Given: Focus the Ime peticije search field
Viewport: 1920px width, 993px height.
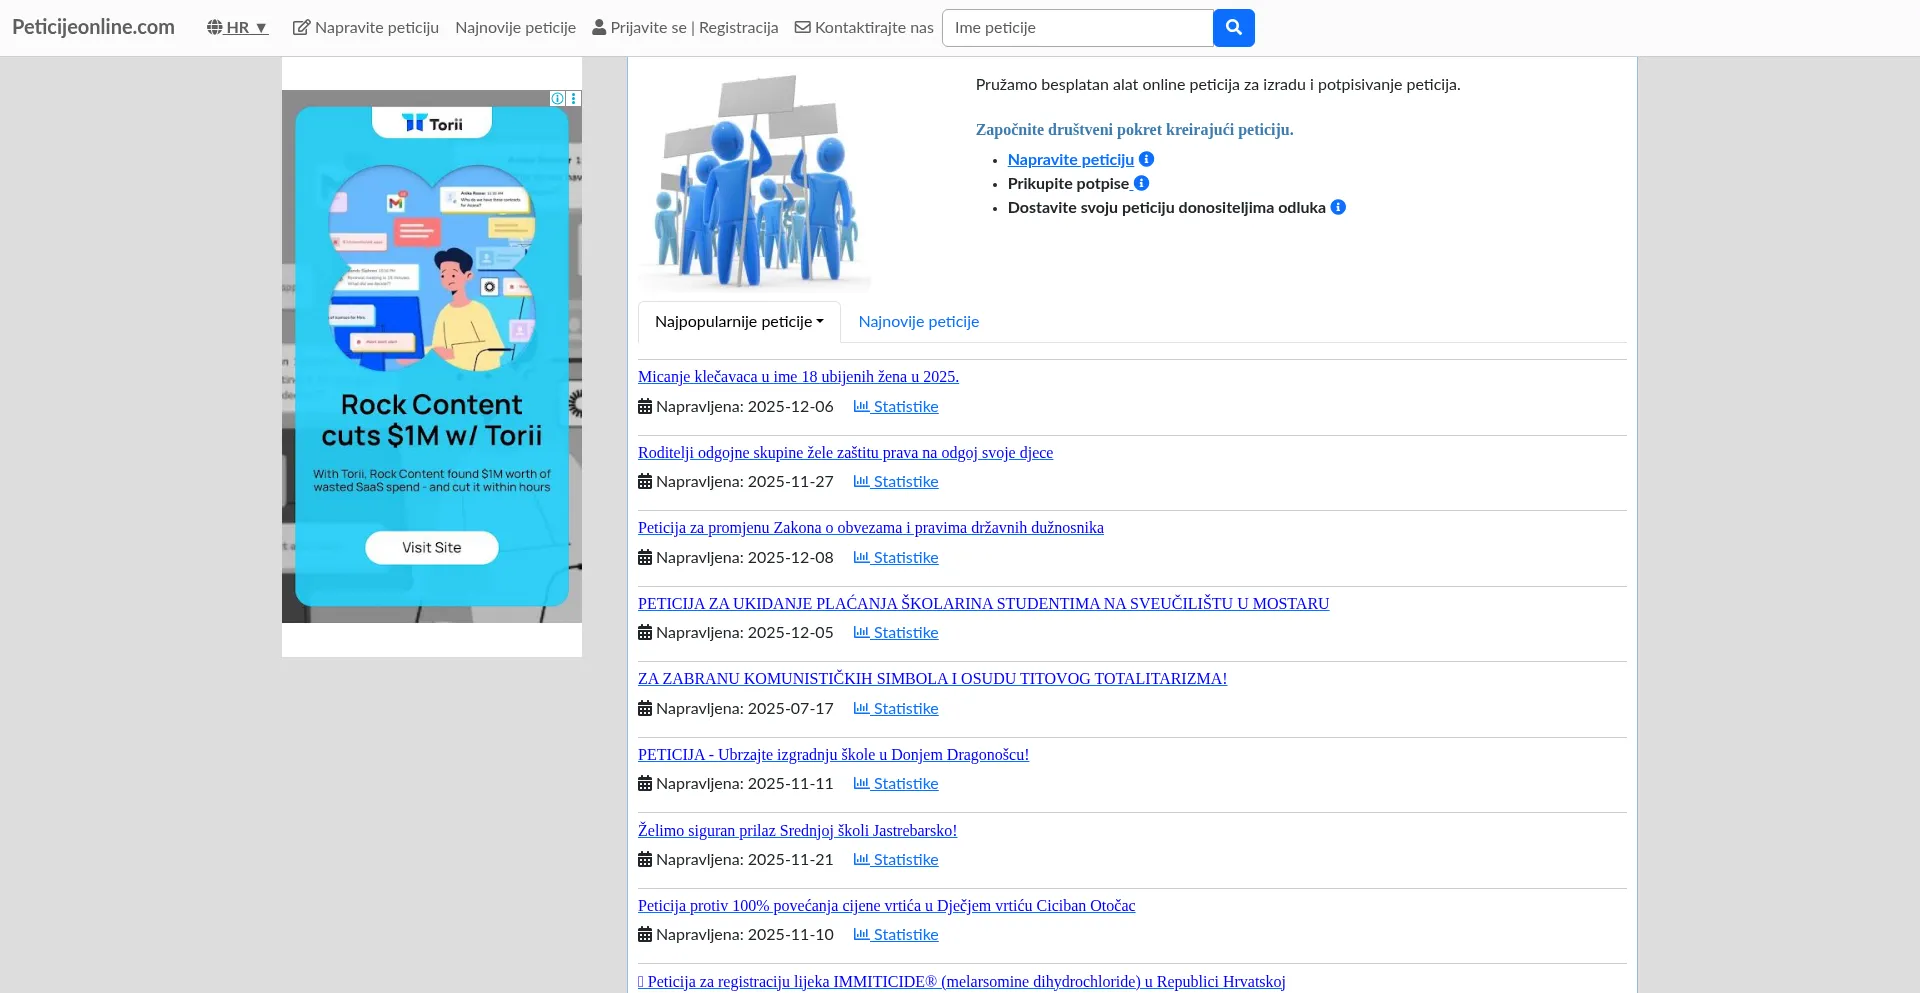Looking at the screenshot, I should [x=1078, y=28].
